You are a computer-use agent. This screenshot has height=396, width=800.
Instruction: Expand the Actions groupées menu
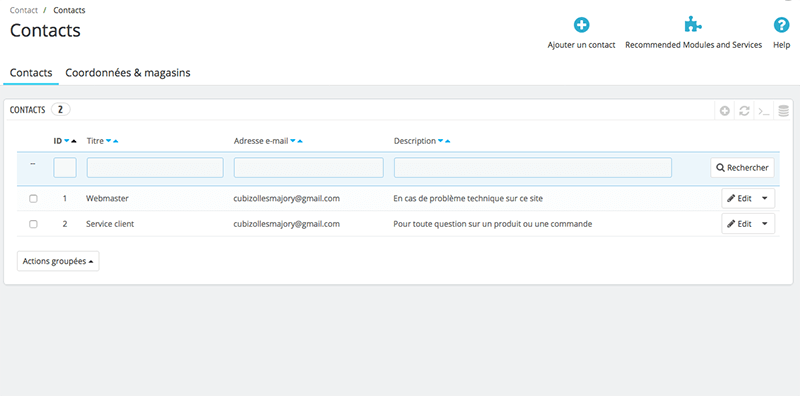[58, 261]
